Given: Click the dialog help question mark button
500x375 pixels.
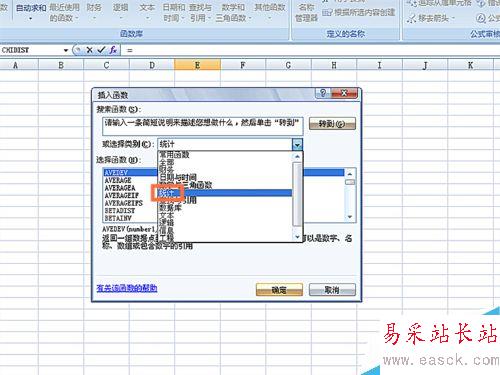Looking at the screenshot, I should click(x=323, y=93).
